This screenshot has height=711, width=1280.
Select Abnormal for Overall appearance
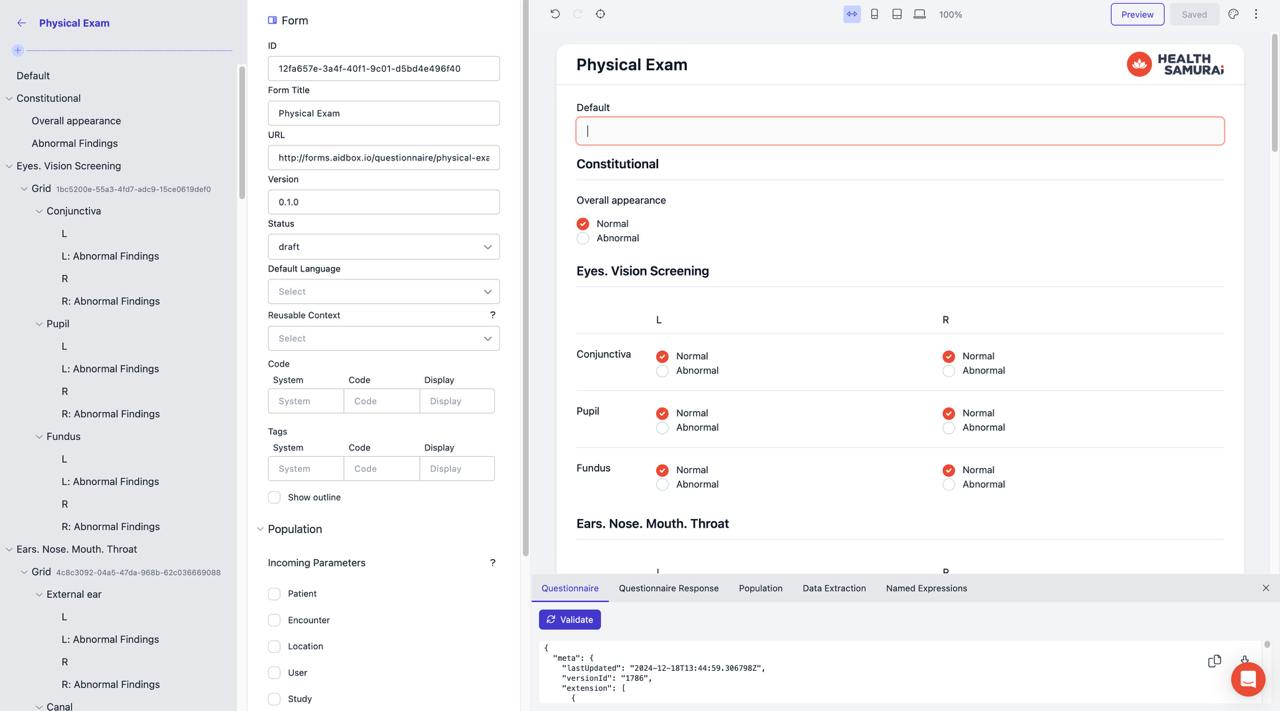click(x=583, y=238)
